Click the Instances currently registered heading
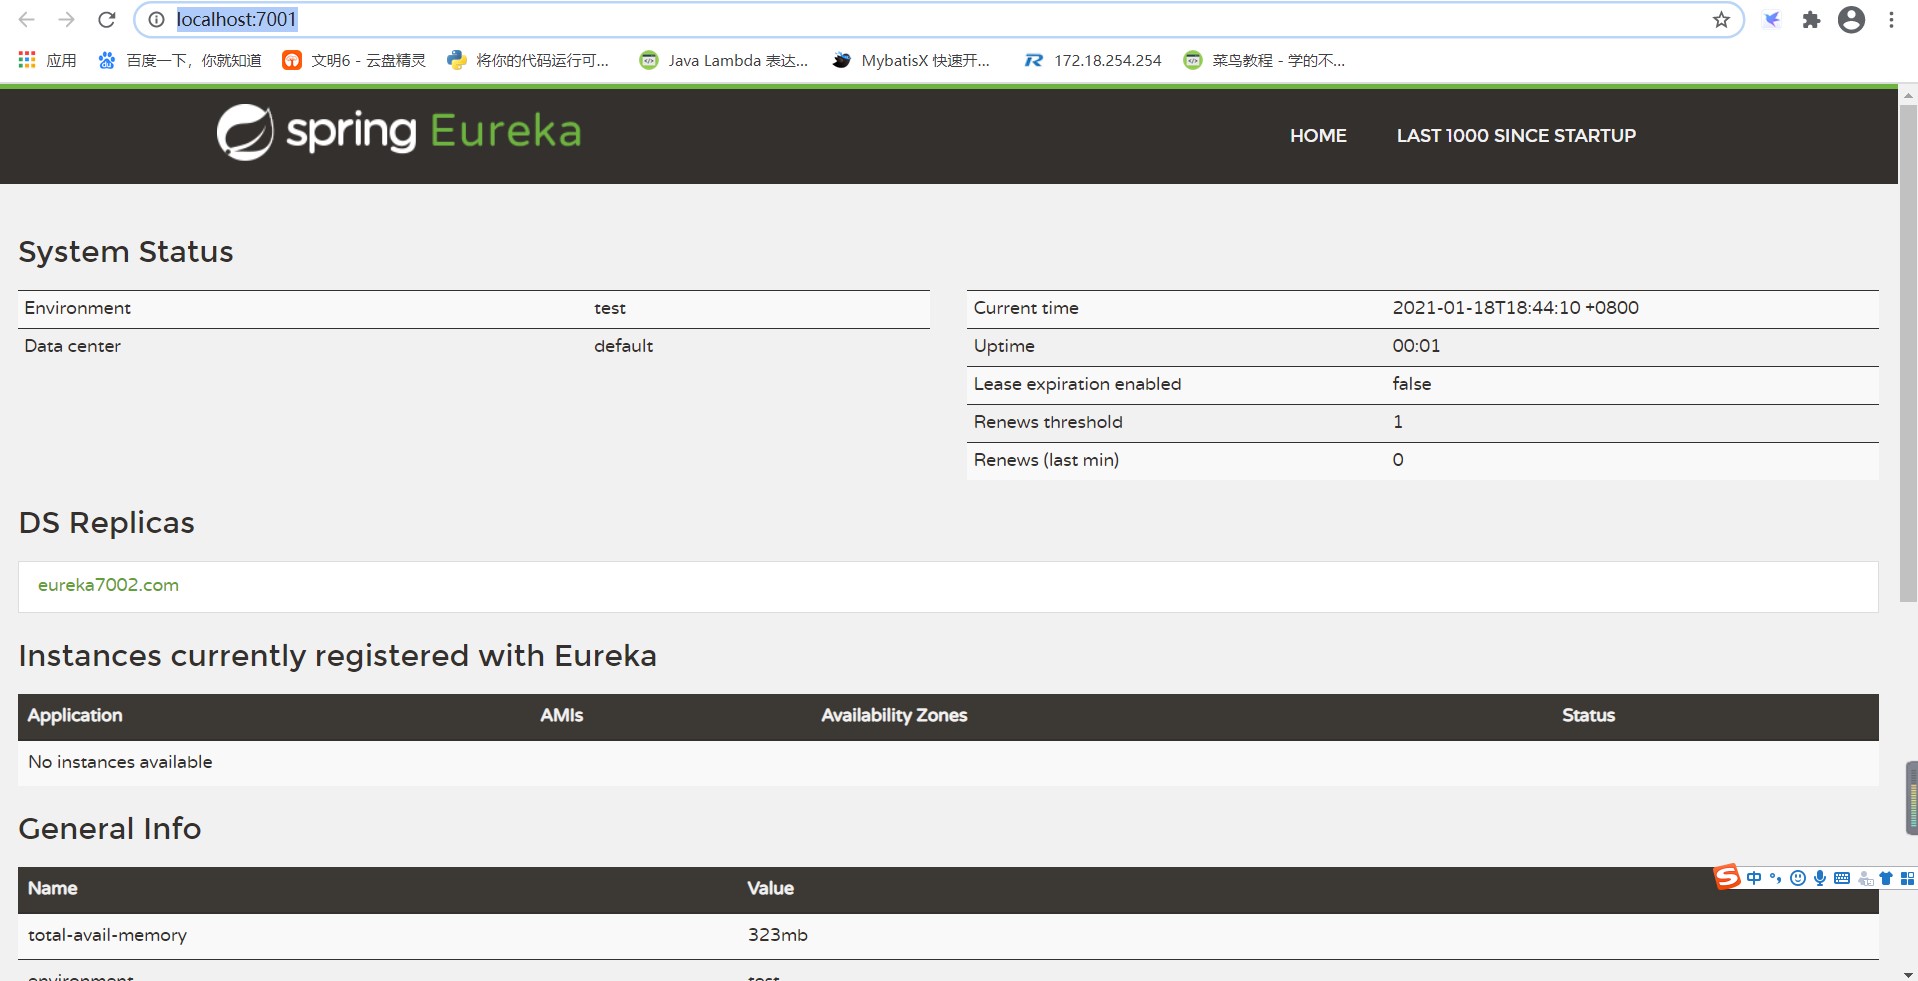Viewport: 1918px width, 981px height. click(337, 656)
